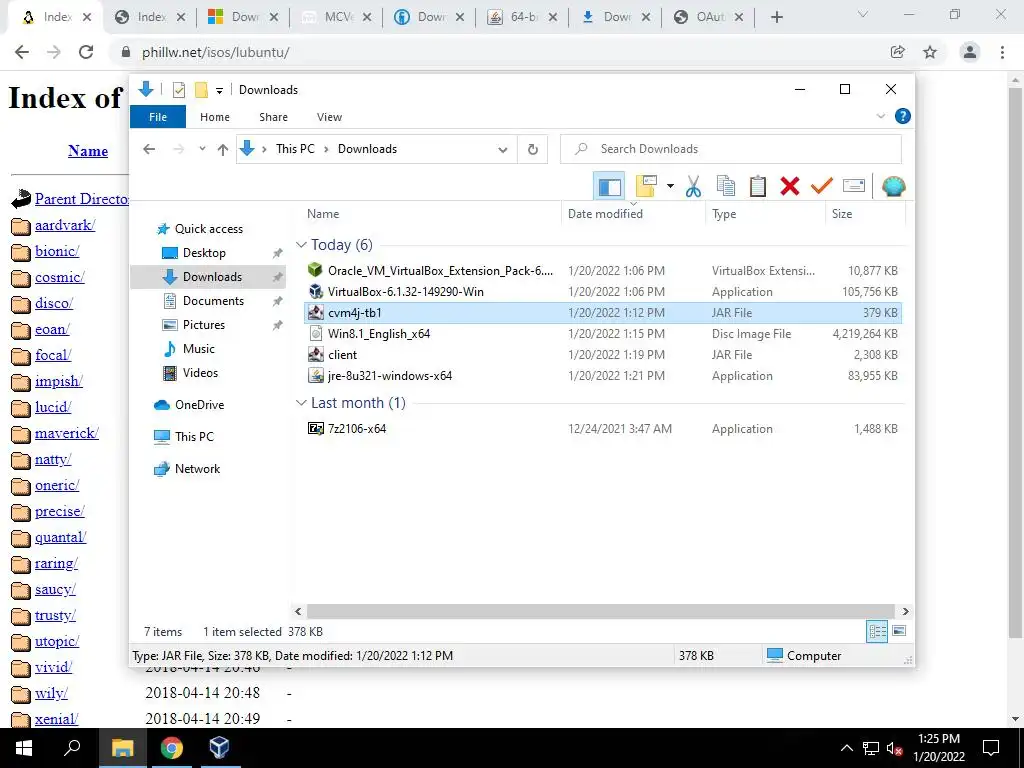Select Music in navigation pane

click(199, 349)
